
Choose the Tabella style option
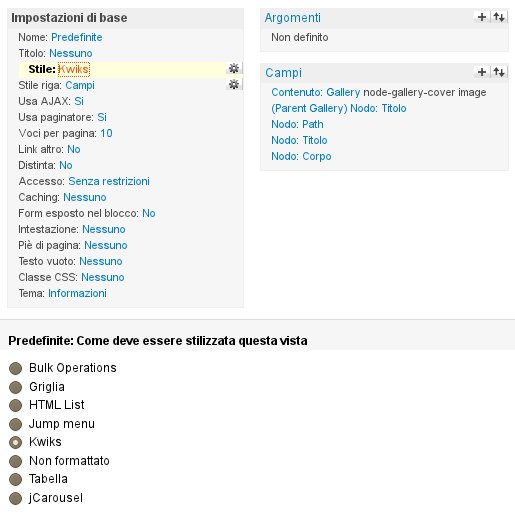point(15,480)
